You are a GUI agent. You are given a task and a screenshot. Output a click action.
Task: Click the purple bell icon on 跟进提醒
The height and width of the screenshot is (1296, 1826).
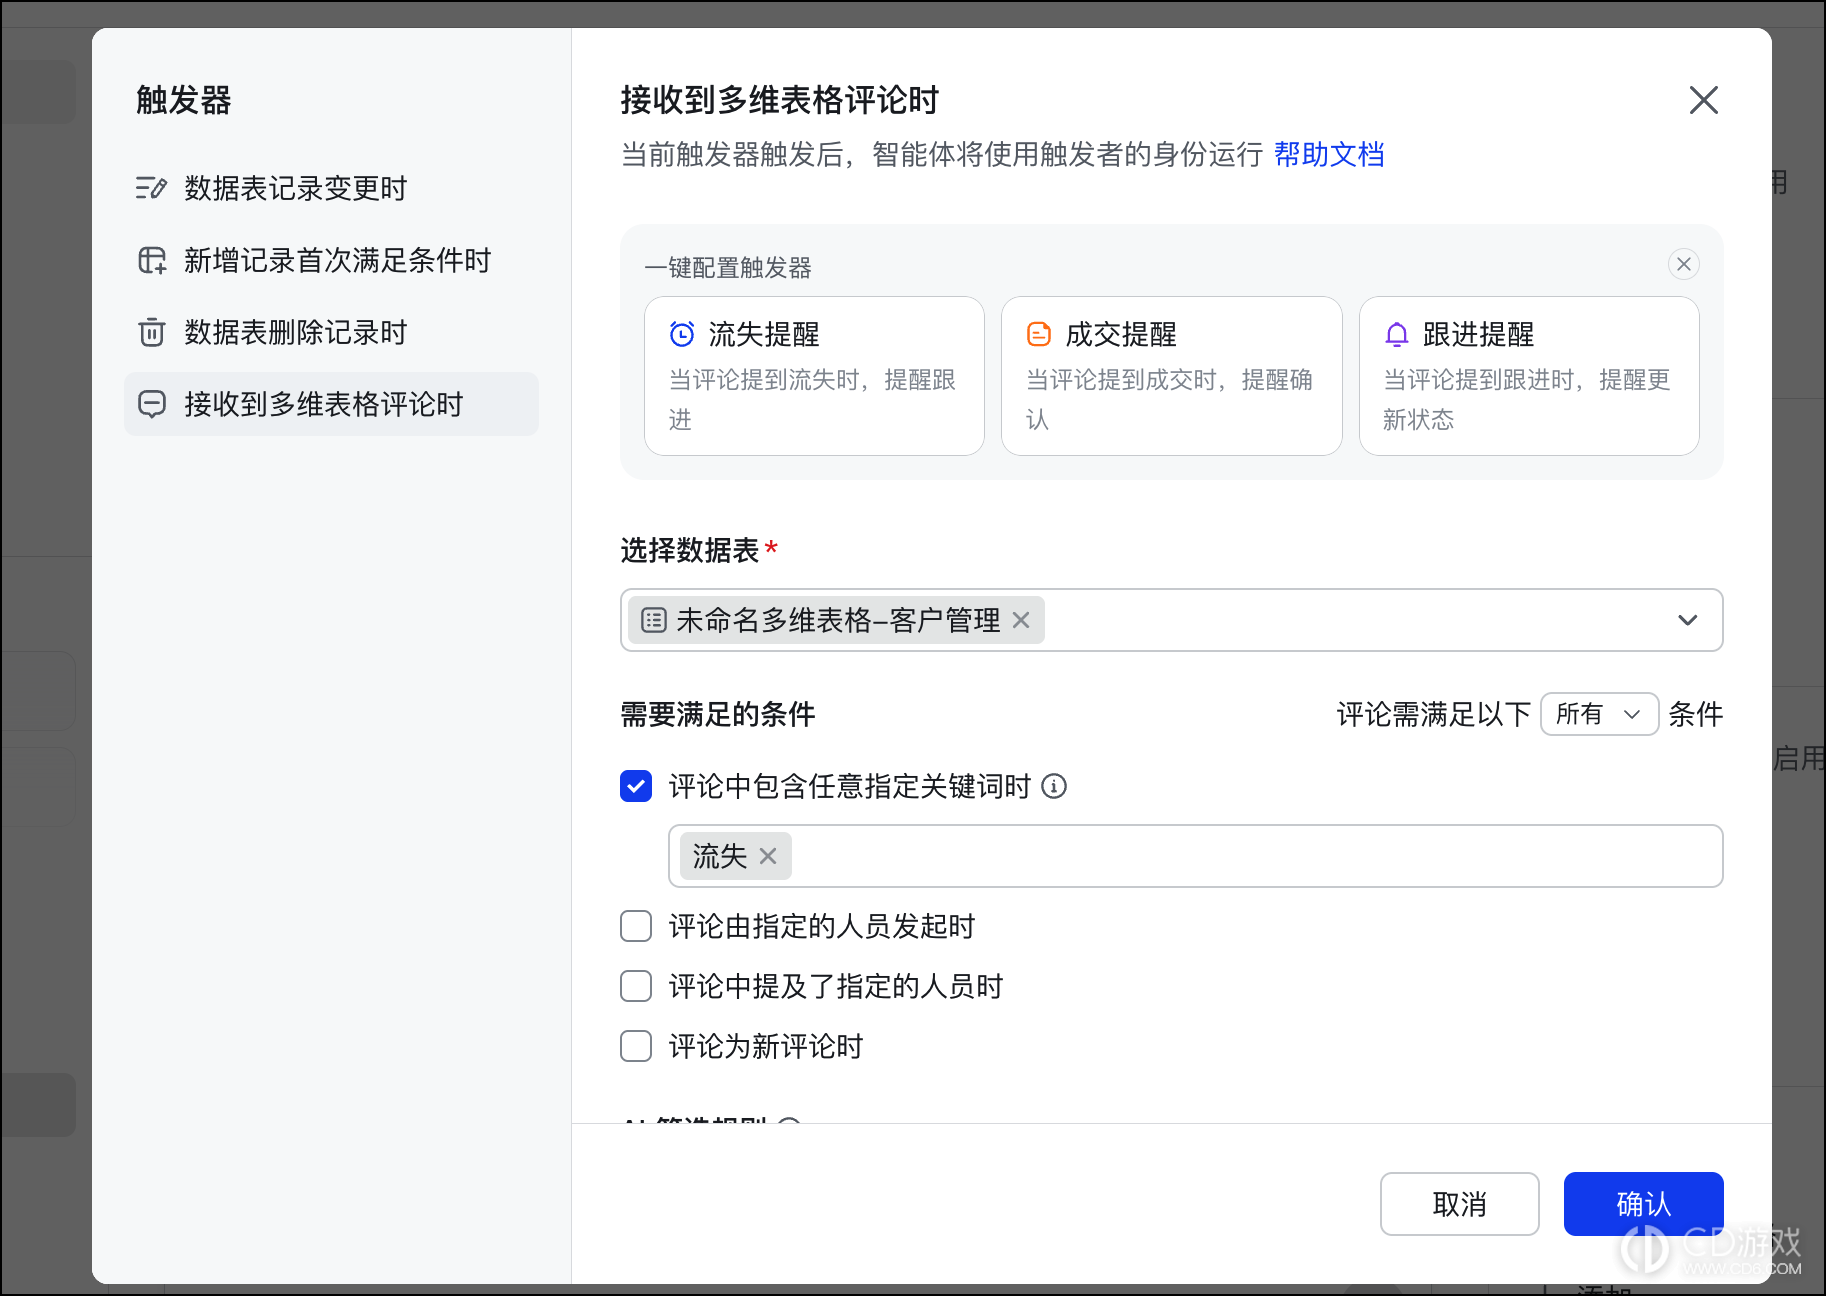pyautogui.click(x=1397, y=334)
